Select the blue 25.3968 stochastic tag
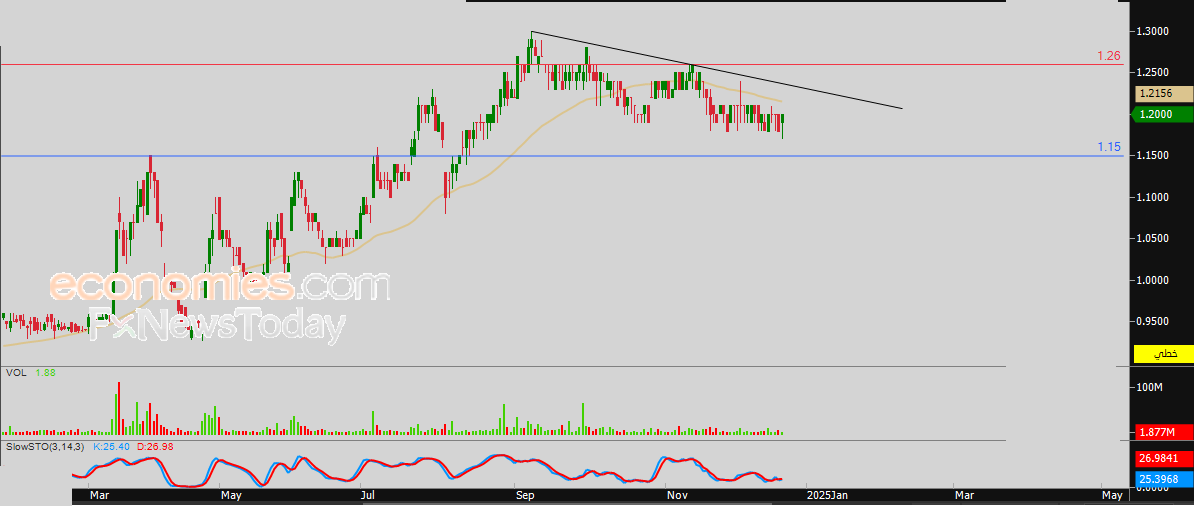Screen dimensions: 1194x506 point(1164,479)
